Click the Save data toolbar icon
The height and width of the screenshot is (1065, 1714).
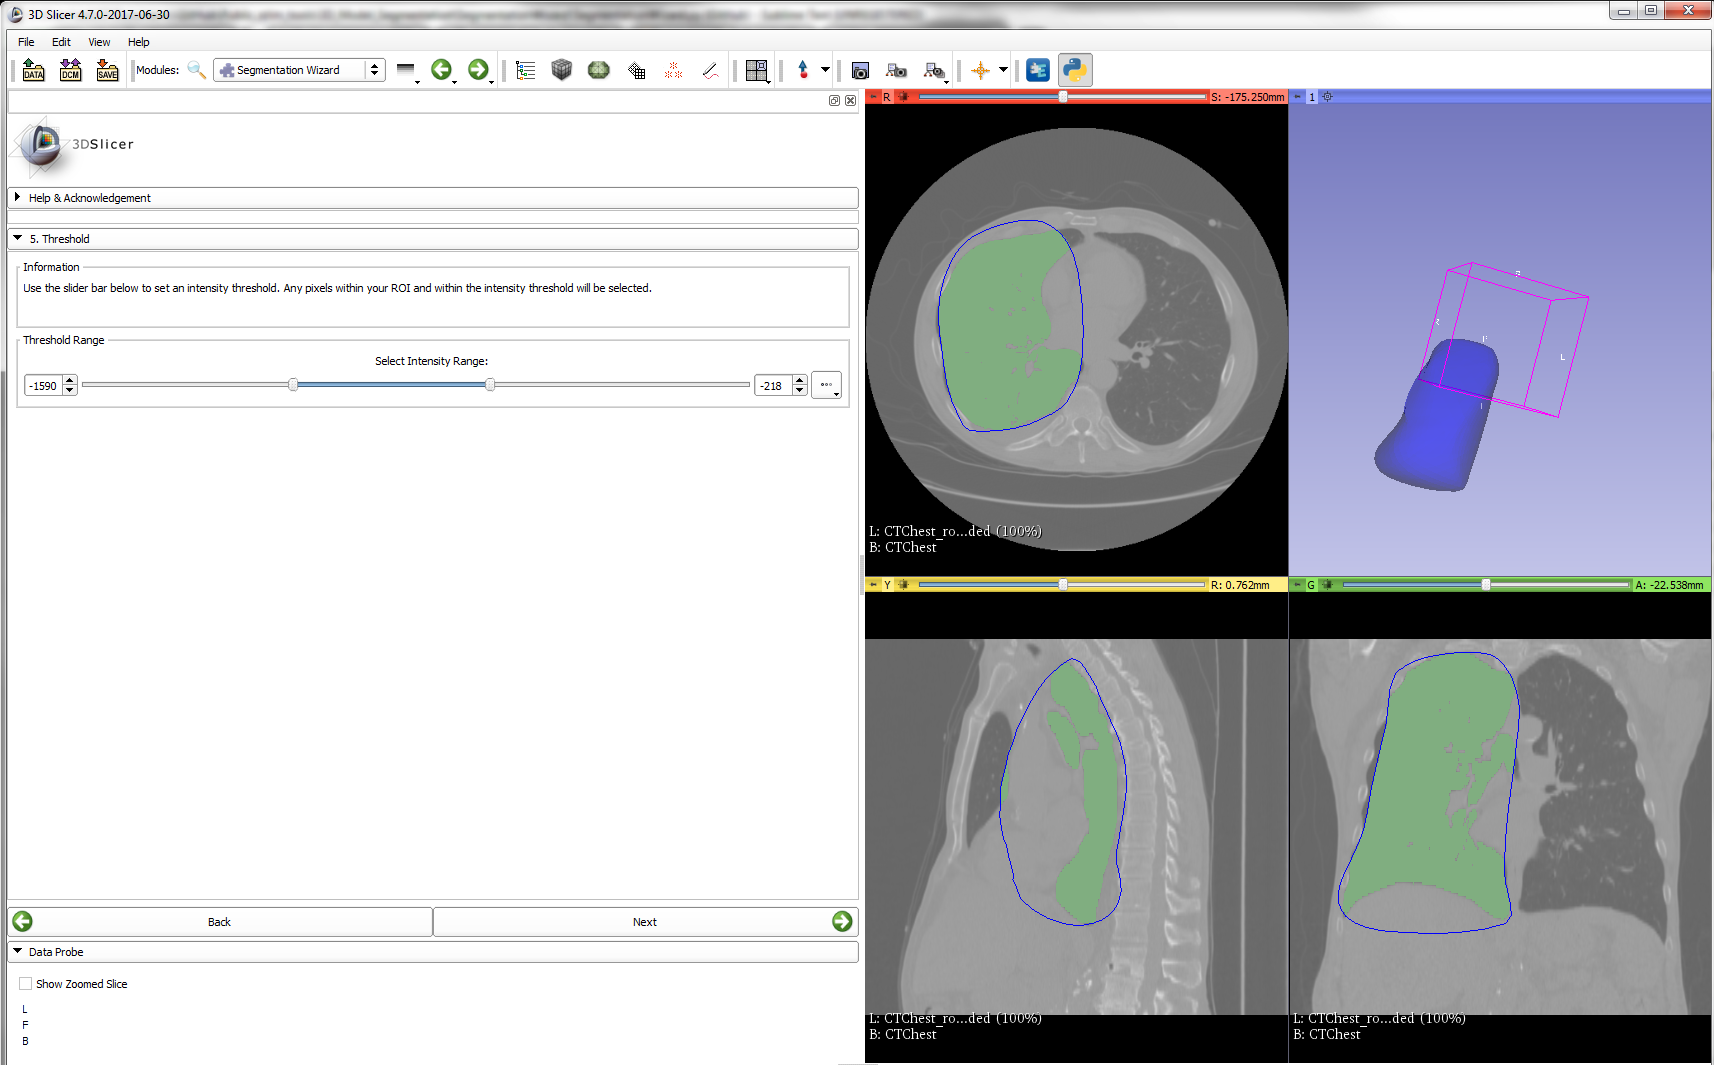point(107,70)
